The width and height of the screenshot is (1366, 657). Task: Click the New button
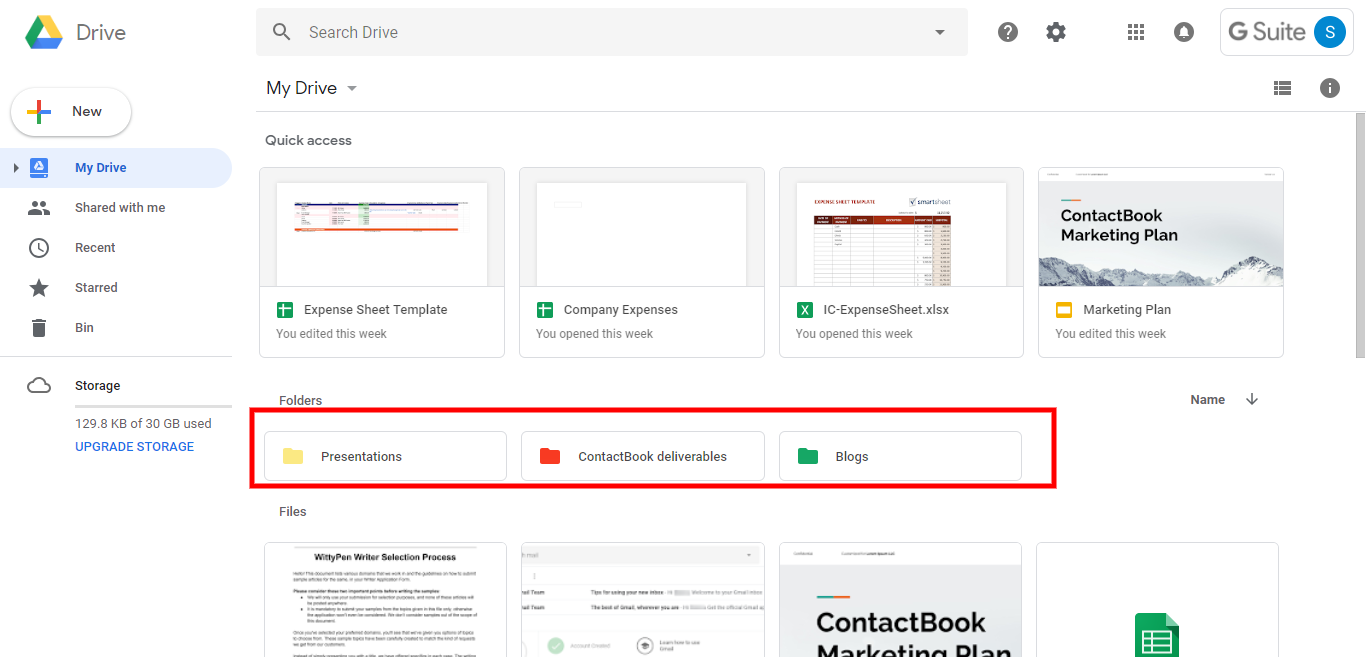click(71, 112)
